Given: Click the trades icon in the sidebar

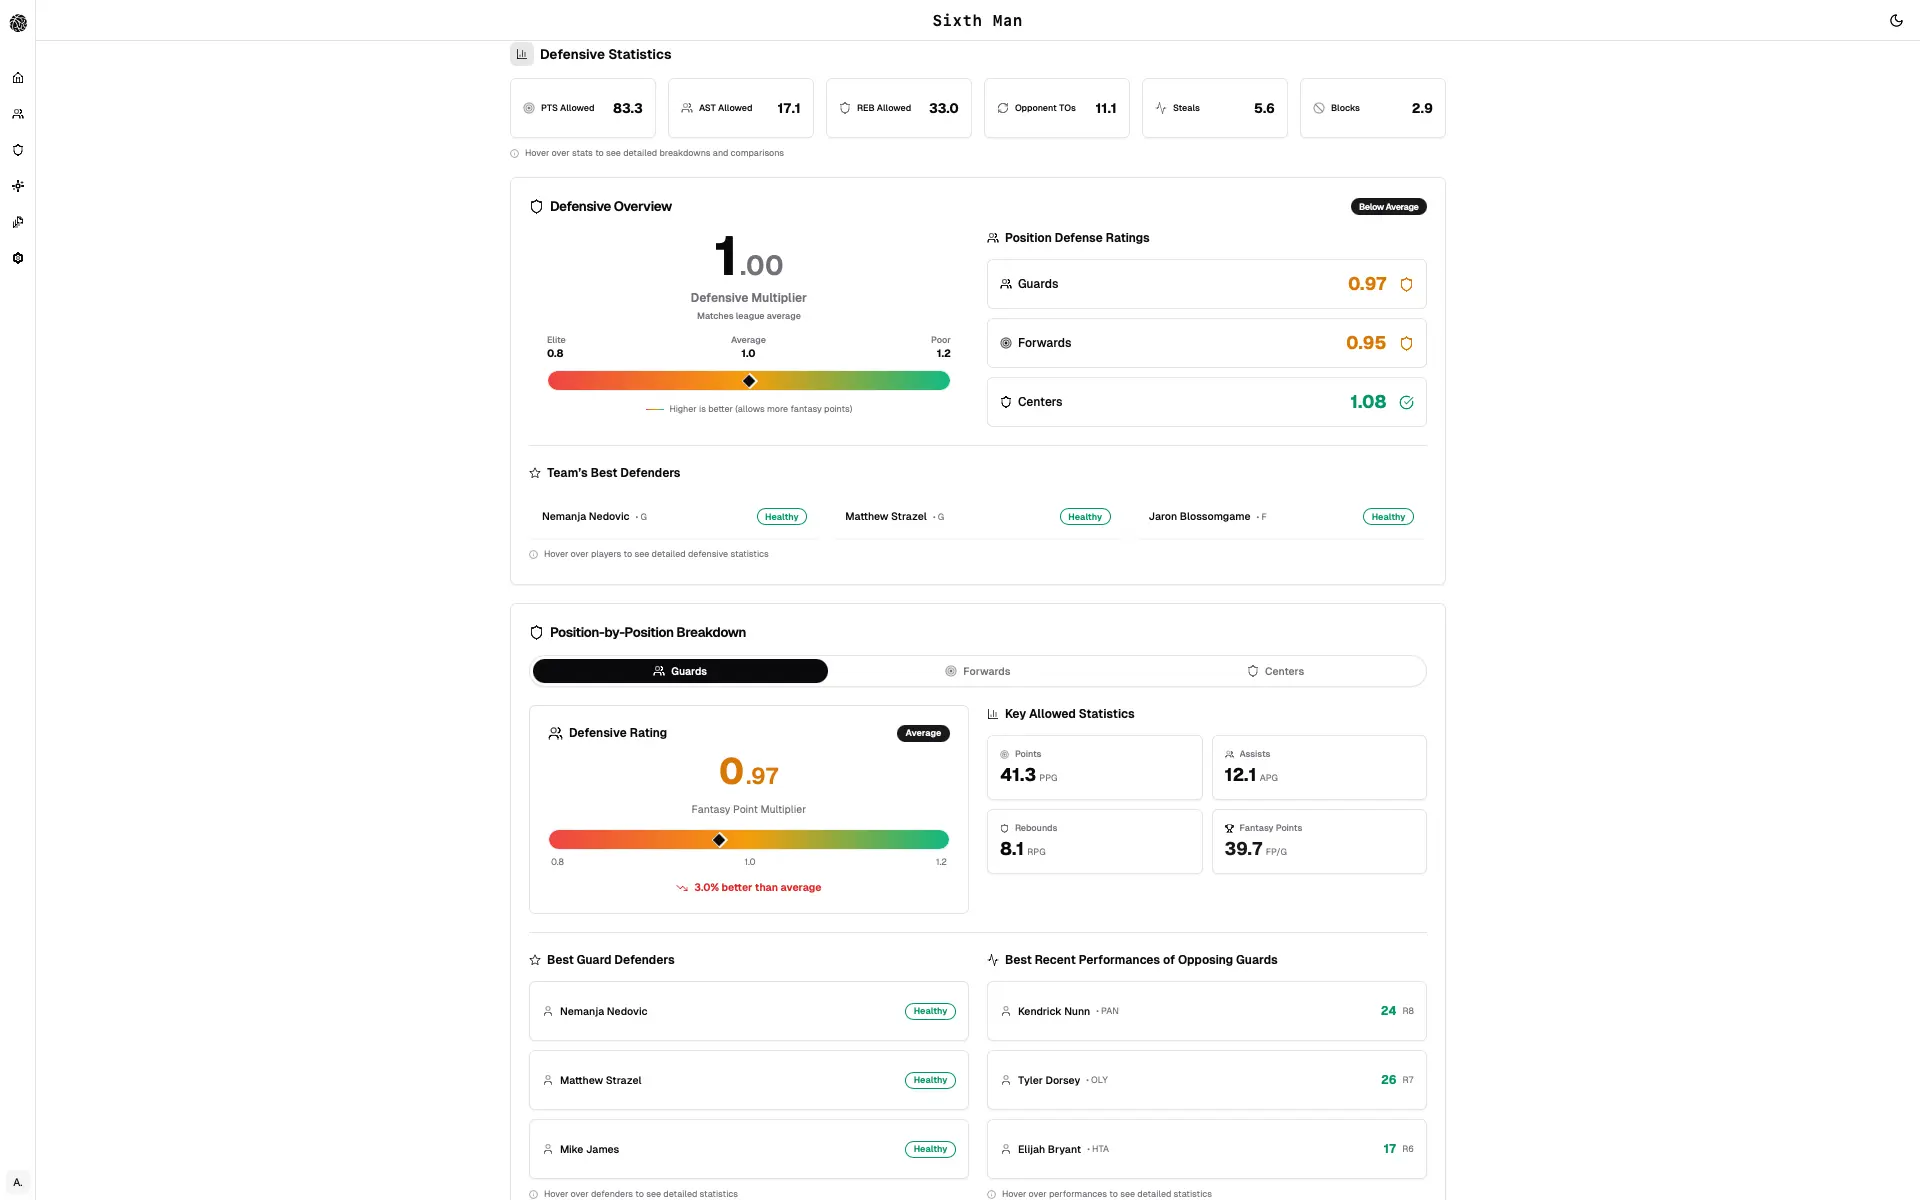Looking at the screenshot, I should pos(18,221).
